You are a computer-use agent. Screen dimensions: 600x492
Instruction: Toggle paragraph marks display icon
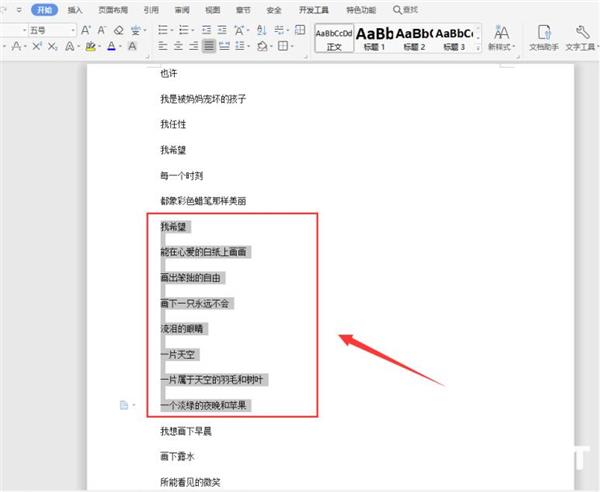(x=279, y=30)
